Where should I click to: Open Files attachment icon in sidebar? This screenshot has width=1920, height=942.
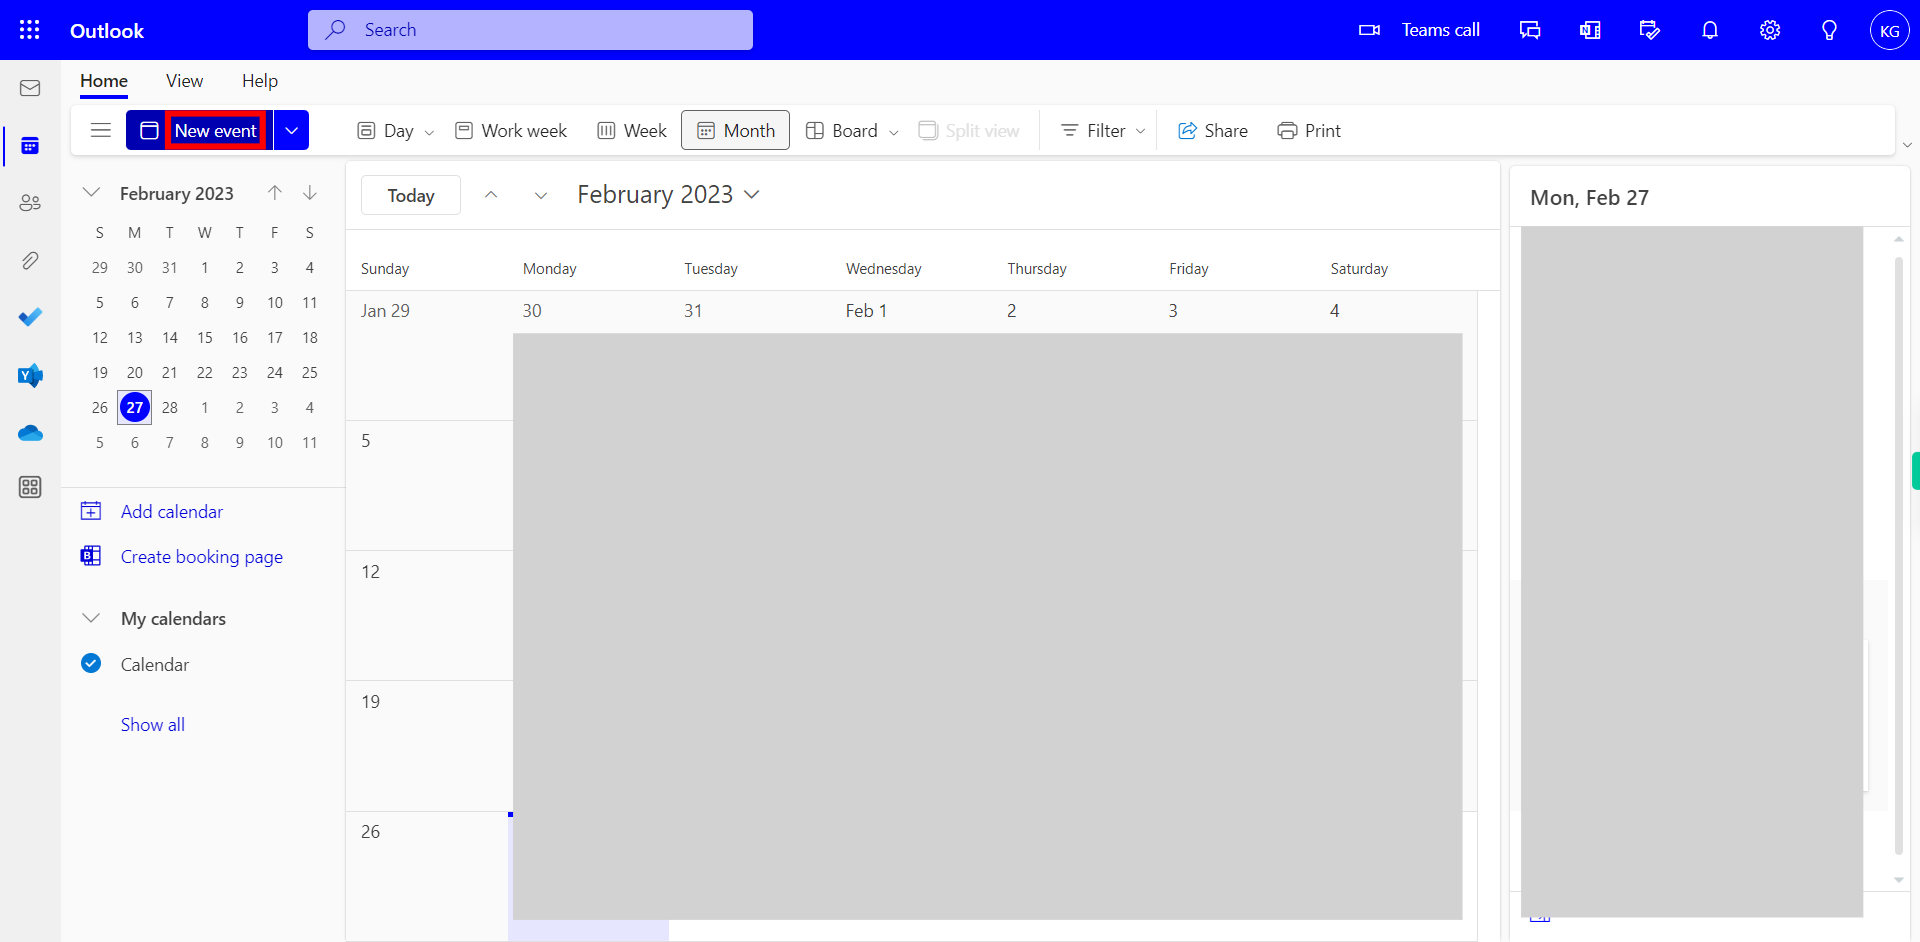tap(30, 261)
